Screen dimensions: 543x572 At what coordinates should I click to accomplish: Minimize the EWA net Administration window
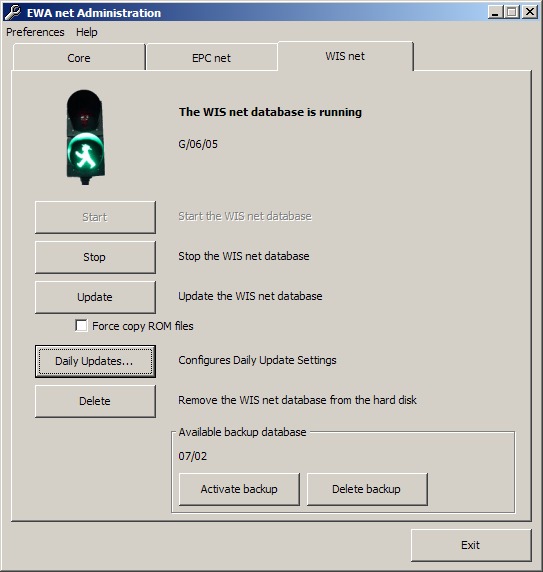tap(495, 12)
